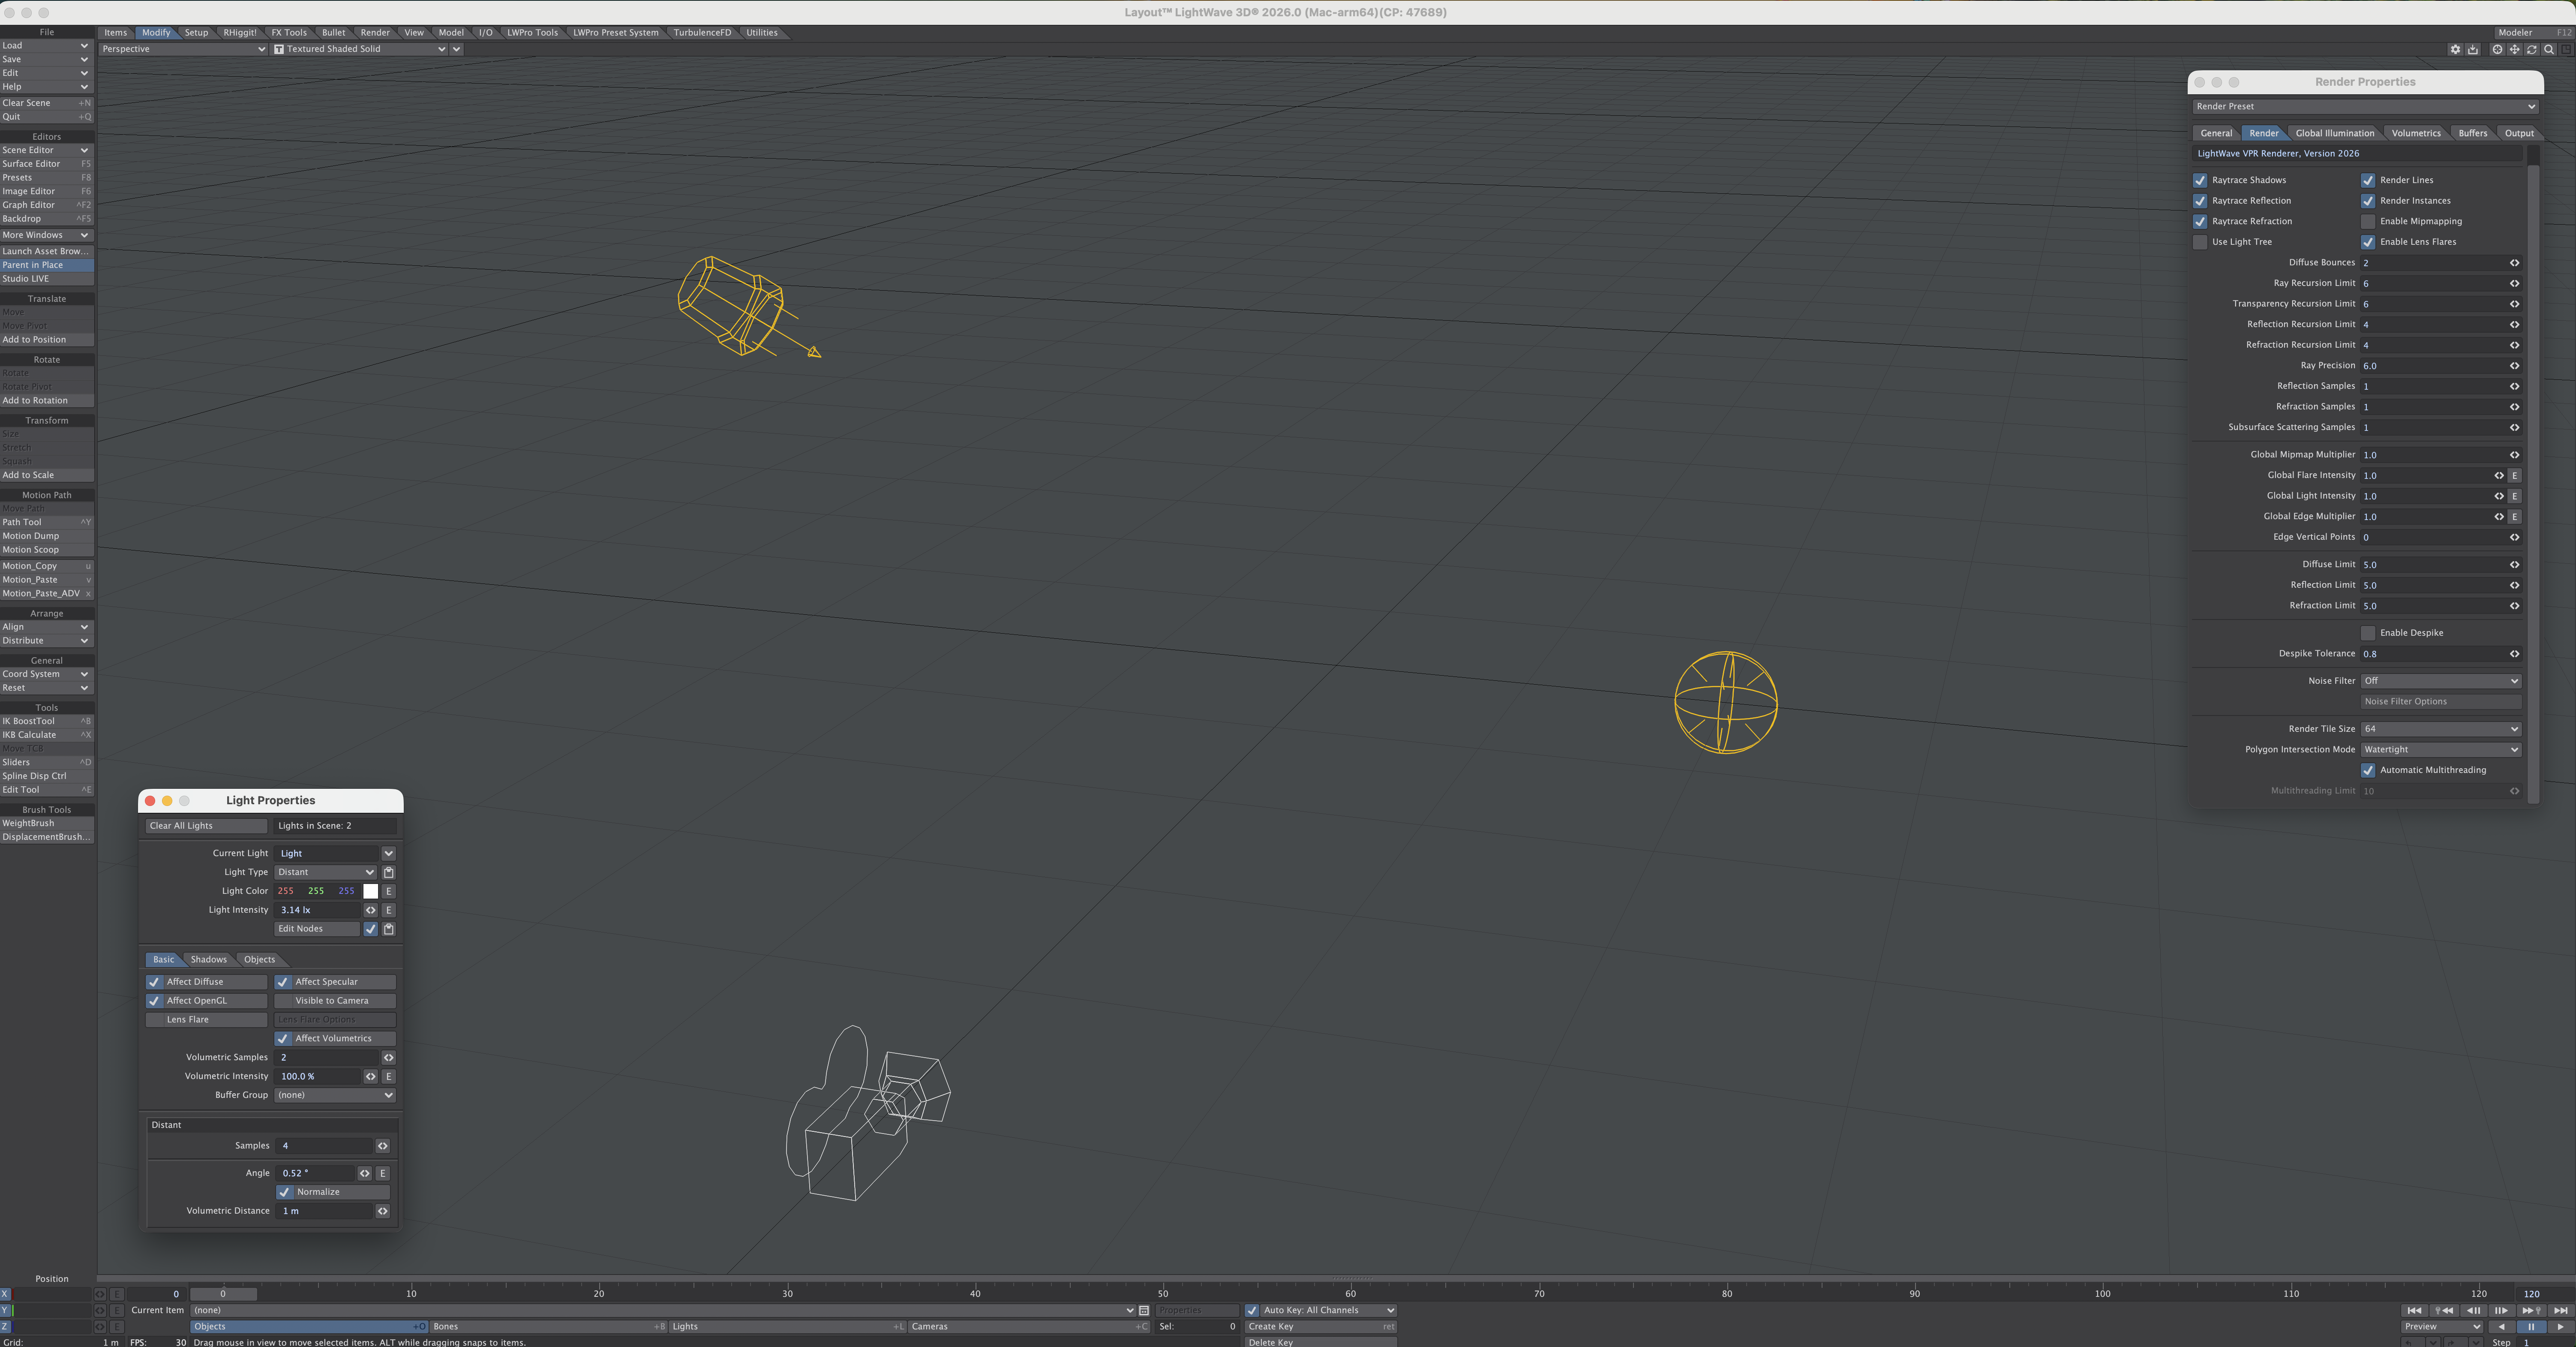Toggle Raytrace Shadows checkbox
Viewport: 2576px width, 1347px height.
click(x=2200, y=180)
